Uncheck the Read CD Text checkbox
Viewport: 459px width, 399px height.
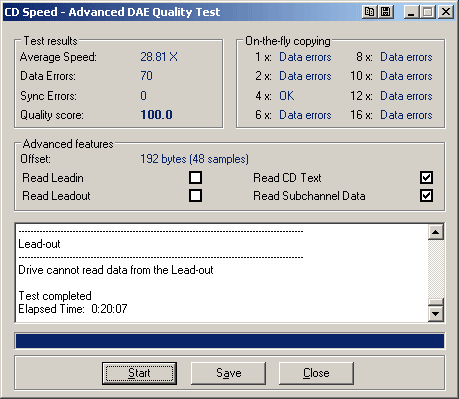[426, 178]
